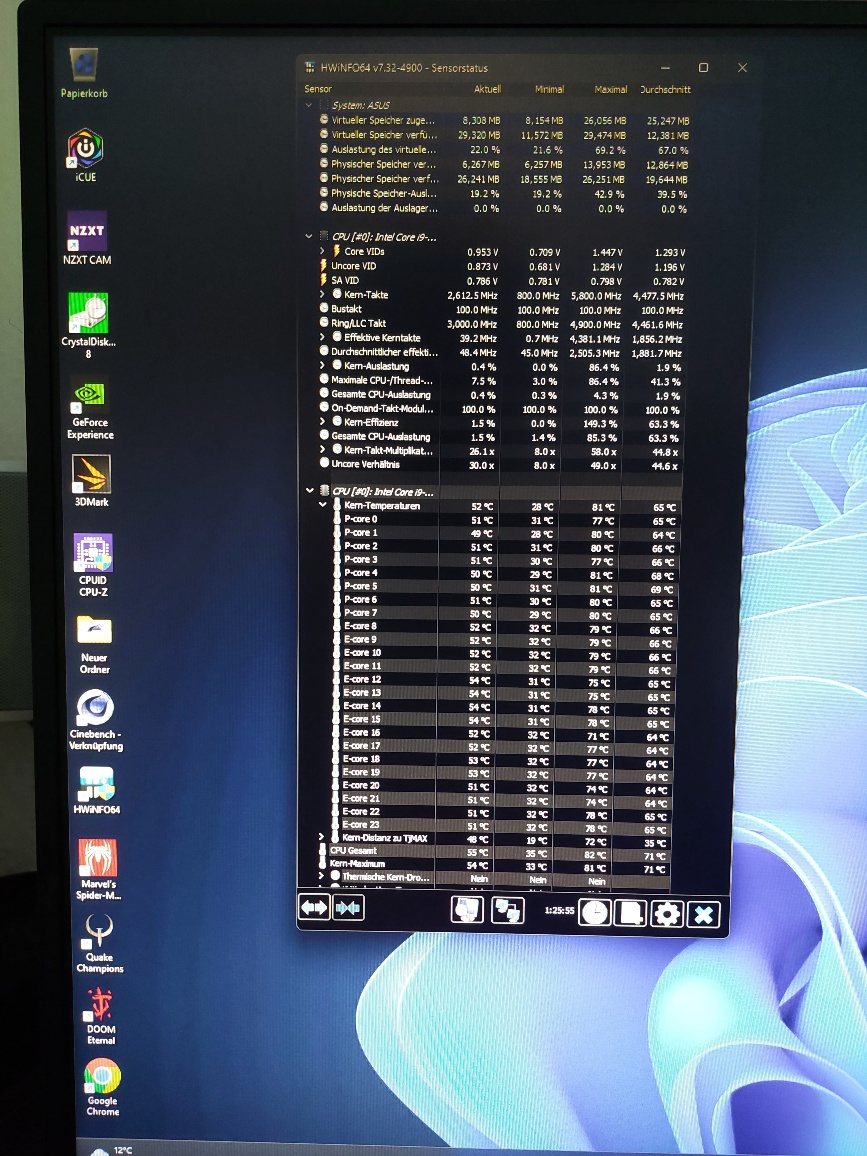Select the Ring/LLC Takt row
This screenshot has width=867, height=1156.
click(503, 324)
